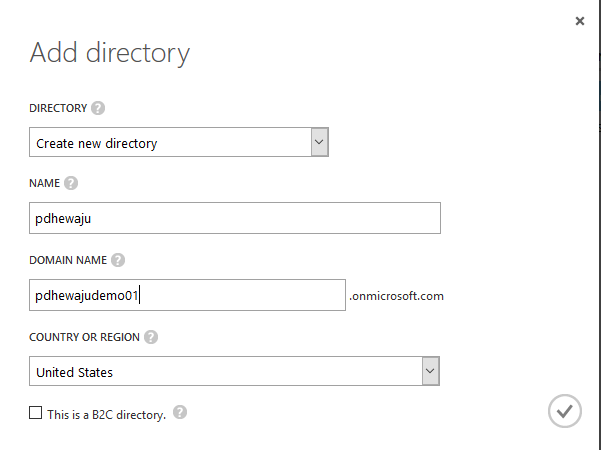Click the .onmicrosoft.com suffix text

pyautogui.click(x=396, y=296)
